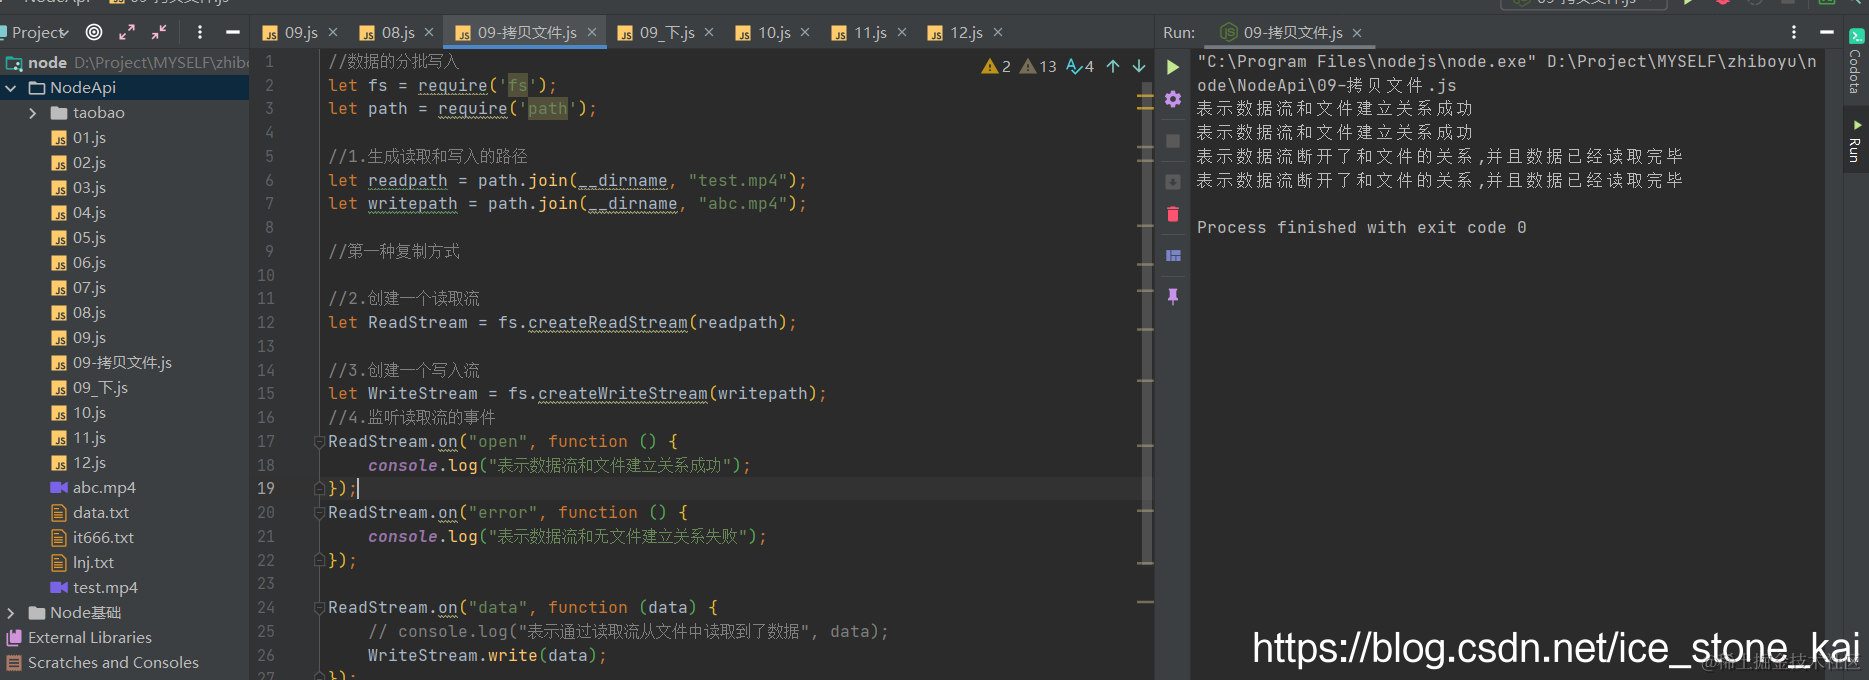
Task: Hide the Project tool window
Action: (233, 32)
